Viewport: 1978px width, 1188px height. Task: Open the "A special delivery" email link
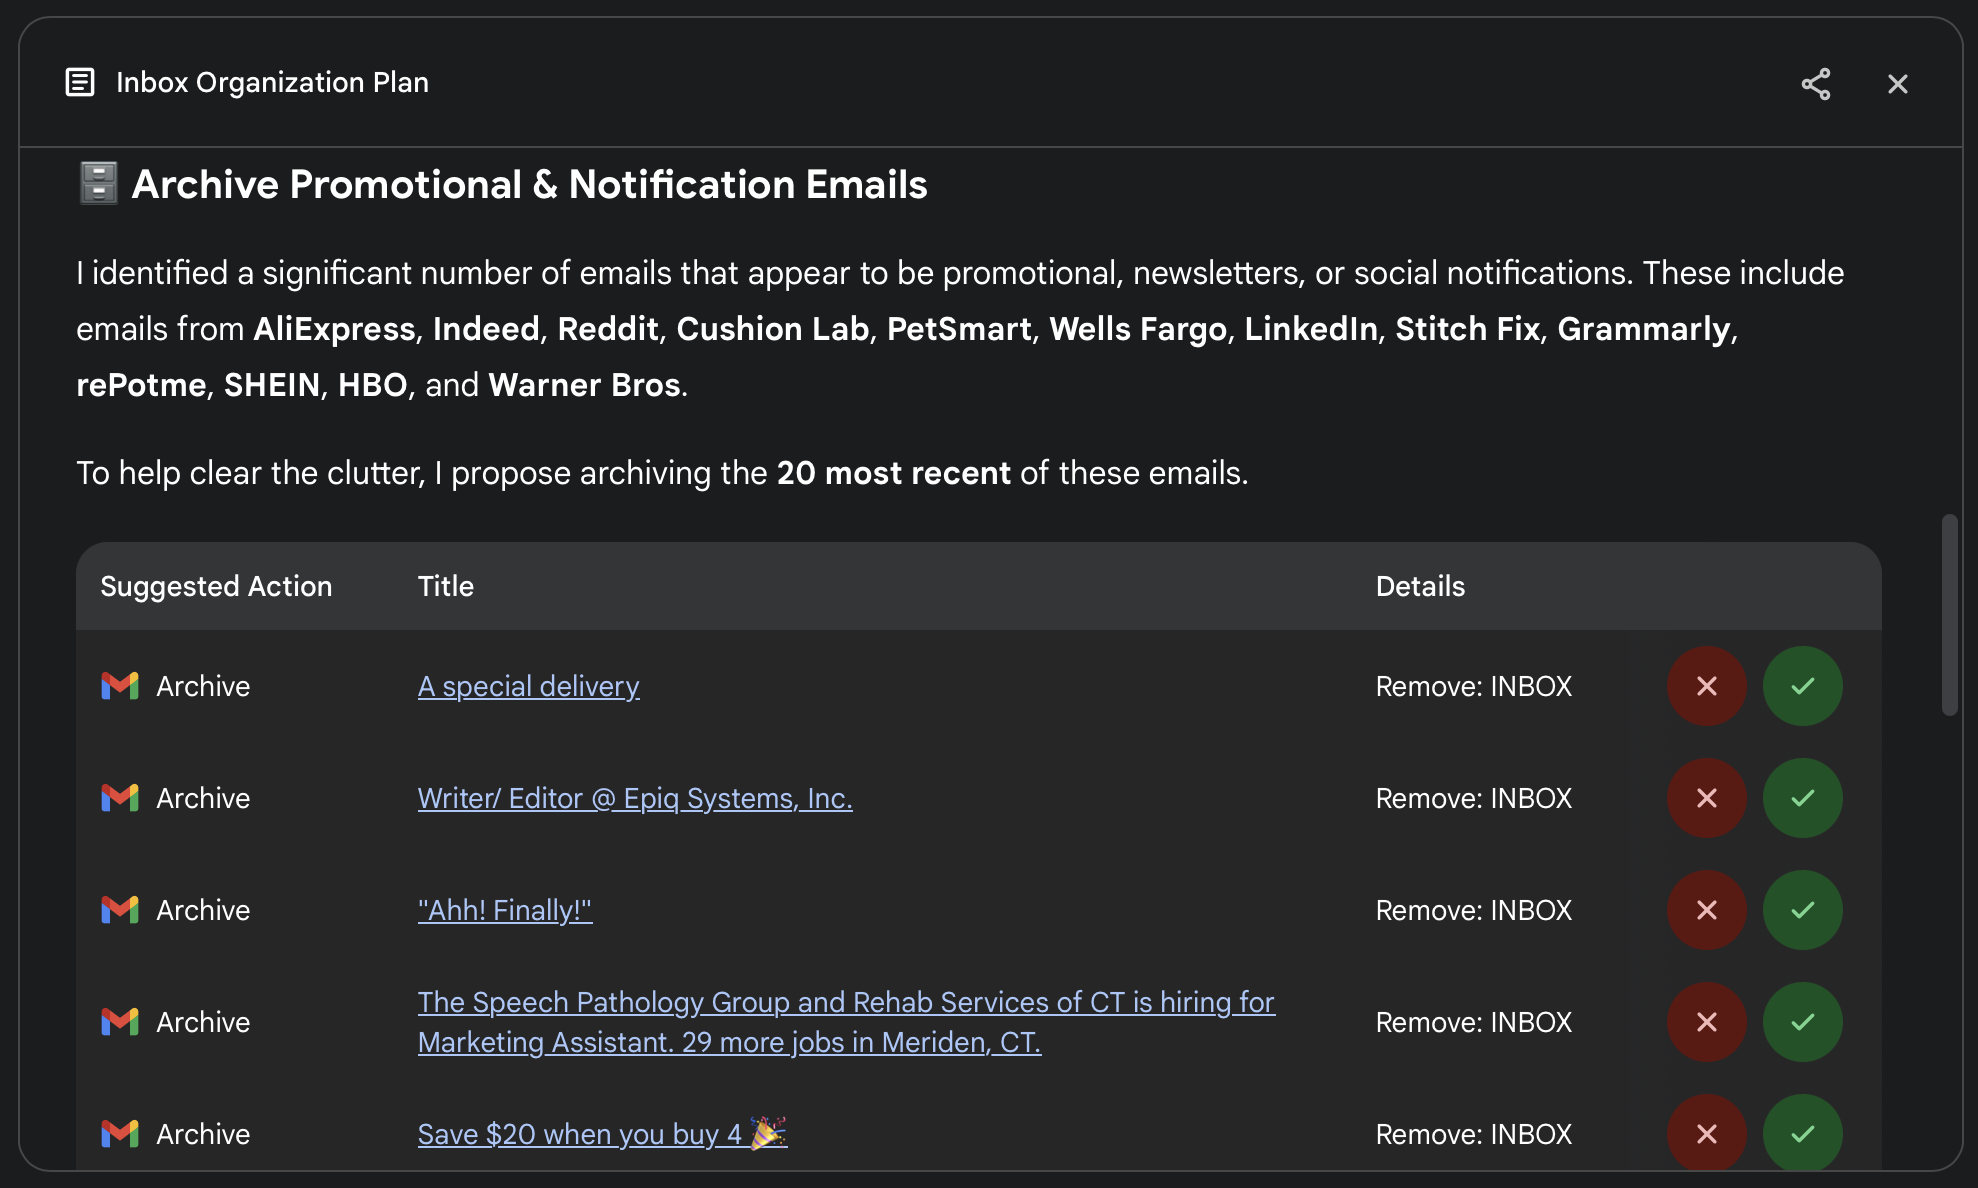coord(528,686)
